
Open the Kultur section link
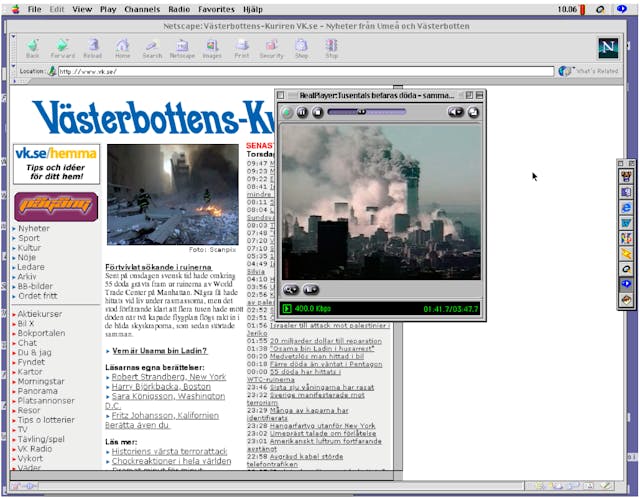point(29,248)
